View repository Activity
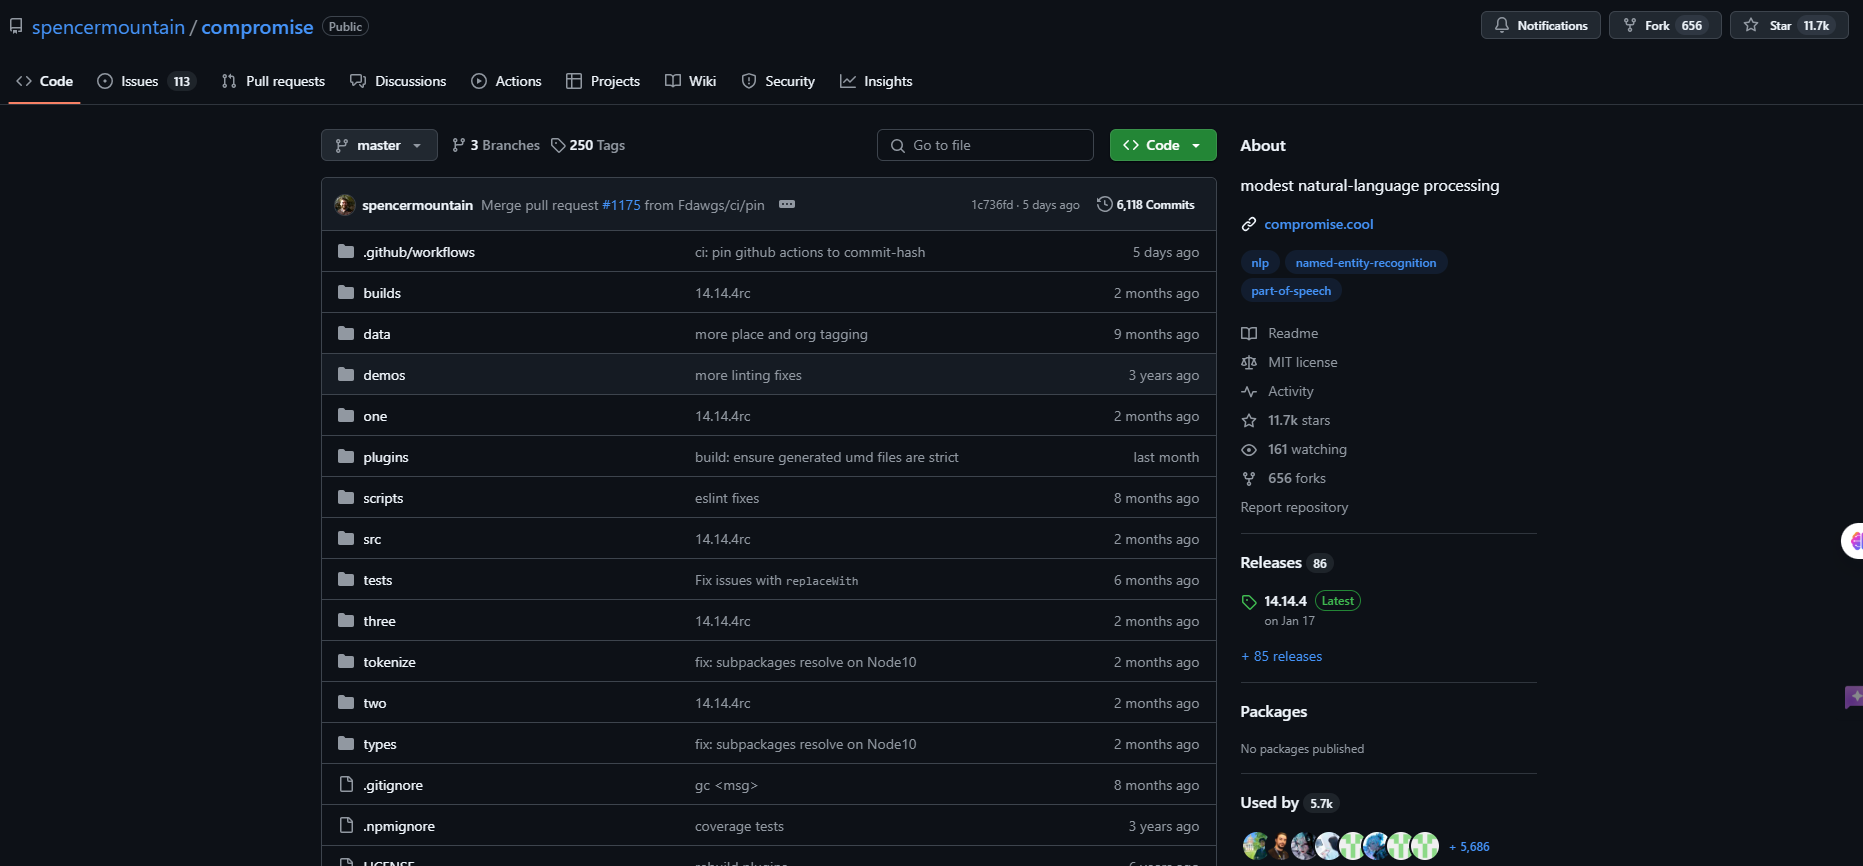Image resolution: width=1863 pixels, height=866 pixels. click(1278, 391)
